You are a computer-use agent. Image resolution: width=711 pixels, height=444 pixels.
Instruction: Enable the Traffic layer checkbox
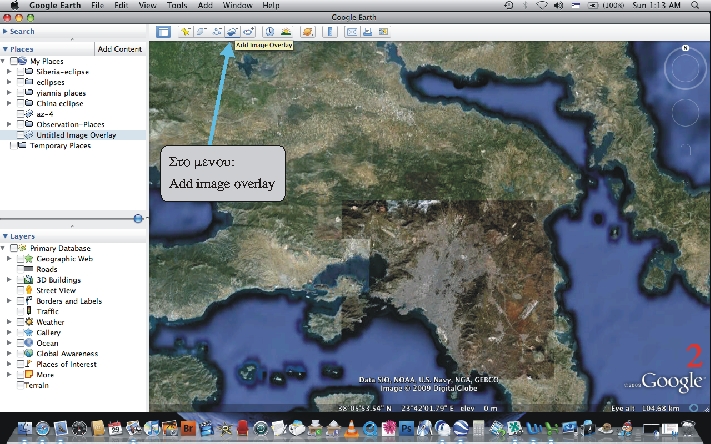[x=20, y=311]
